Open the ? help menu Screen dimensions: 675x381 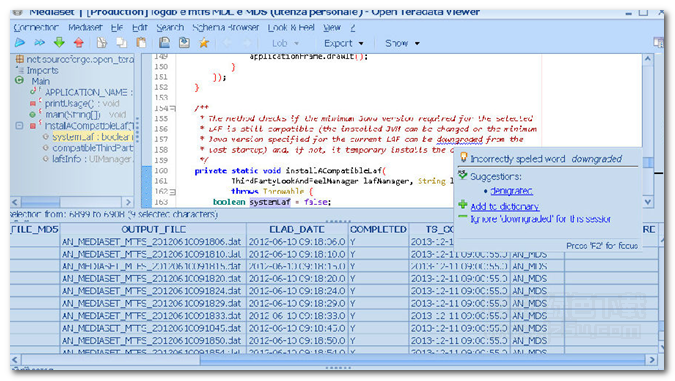(x=353, y=28)
